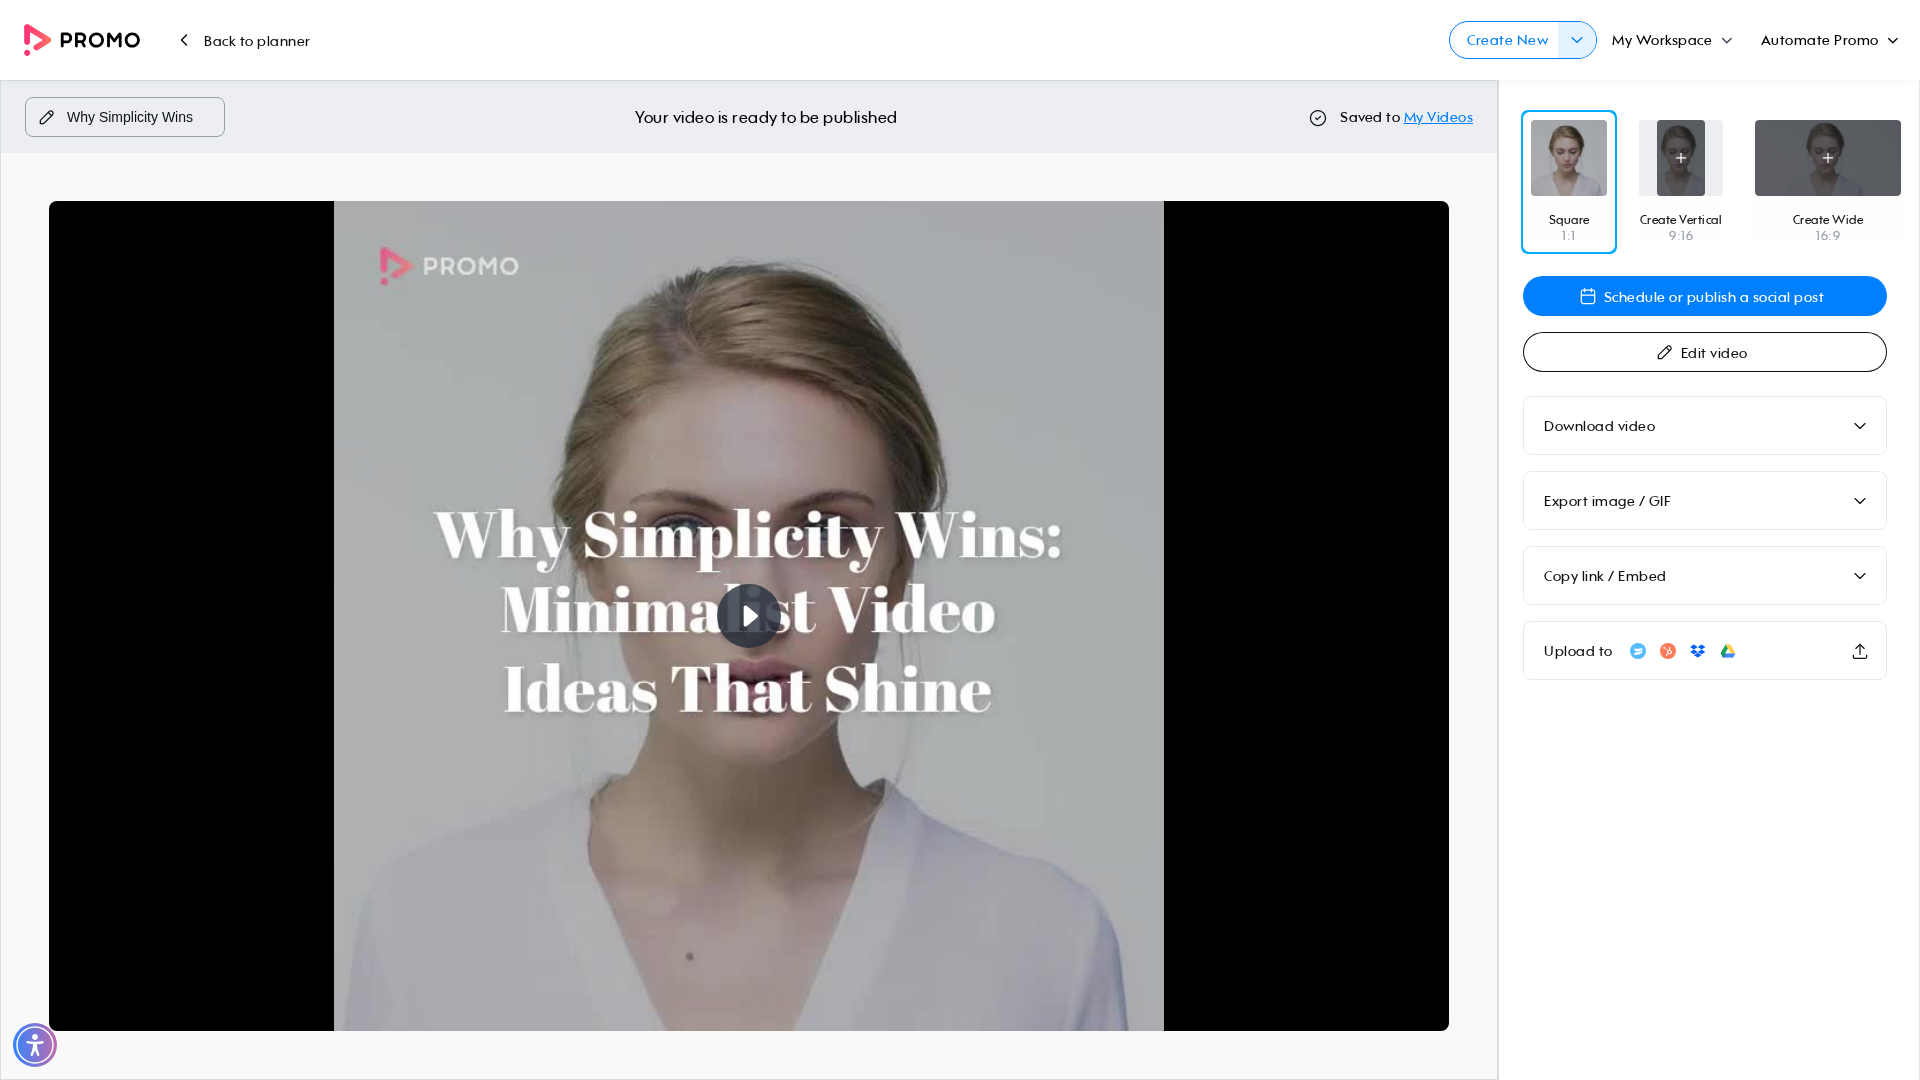1920x1080 pixels.
Task: Edit the video title Why Simplicity Wins
Action: click(x=125, y=117)
